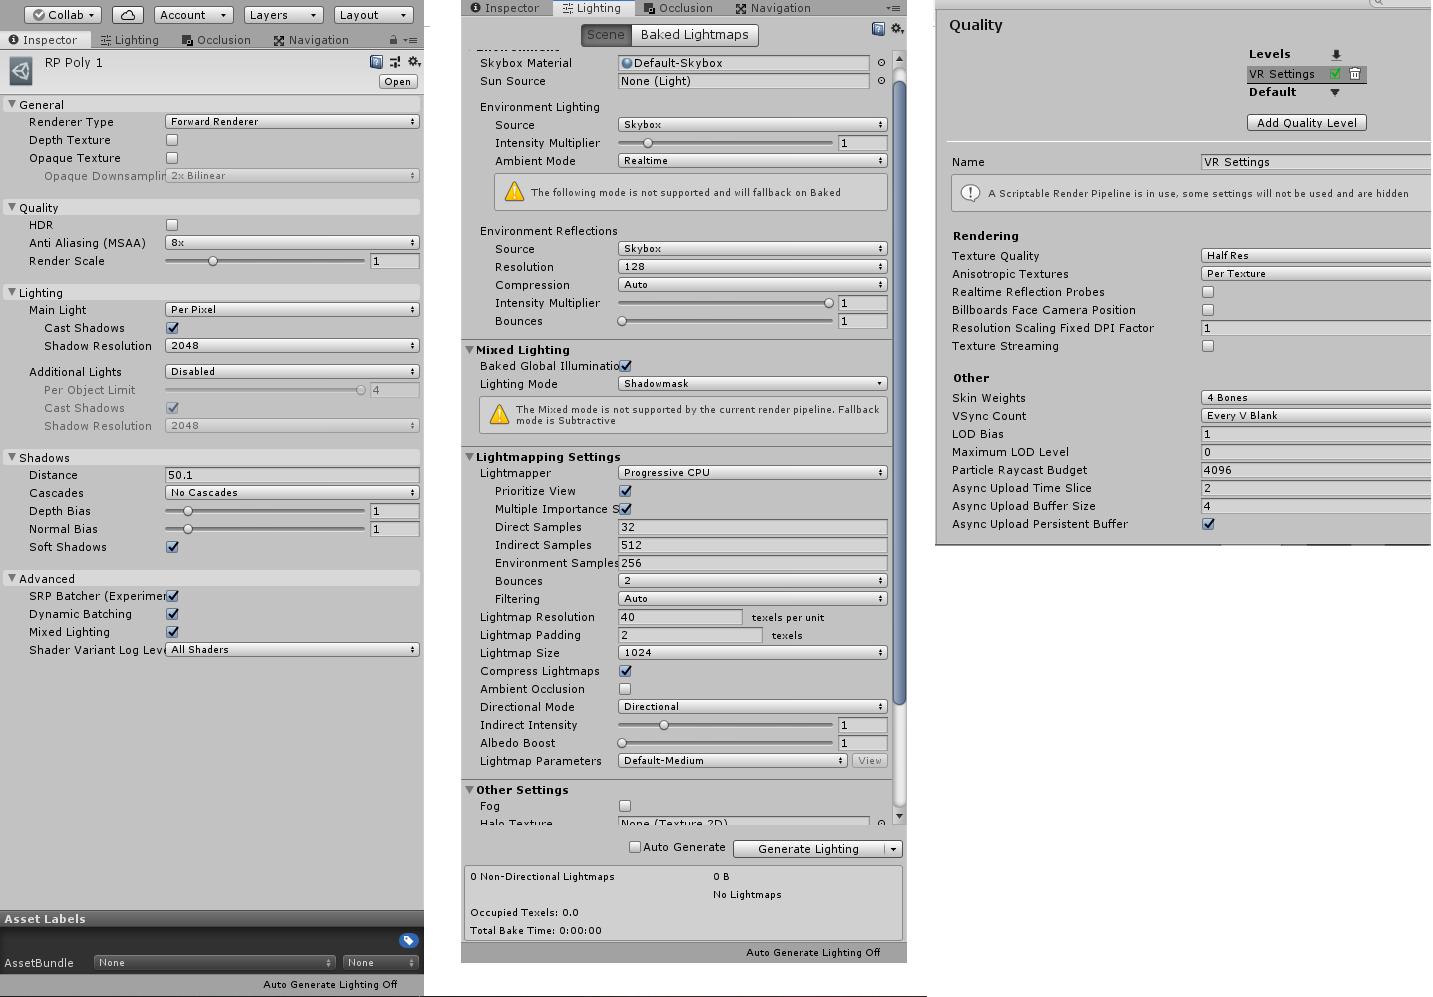The width and height of the screenshot is (1433, 997).
Task: Switch to the Lighting tab in the left panel
Action: [129, 40]
